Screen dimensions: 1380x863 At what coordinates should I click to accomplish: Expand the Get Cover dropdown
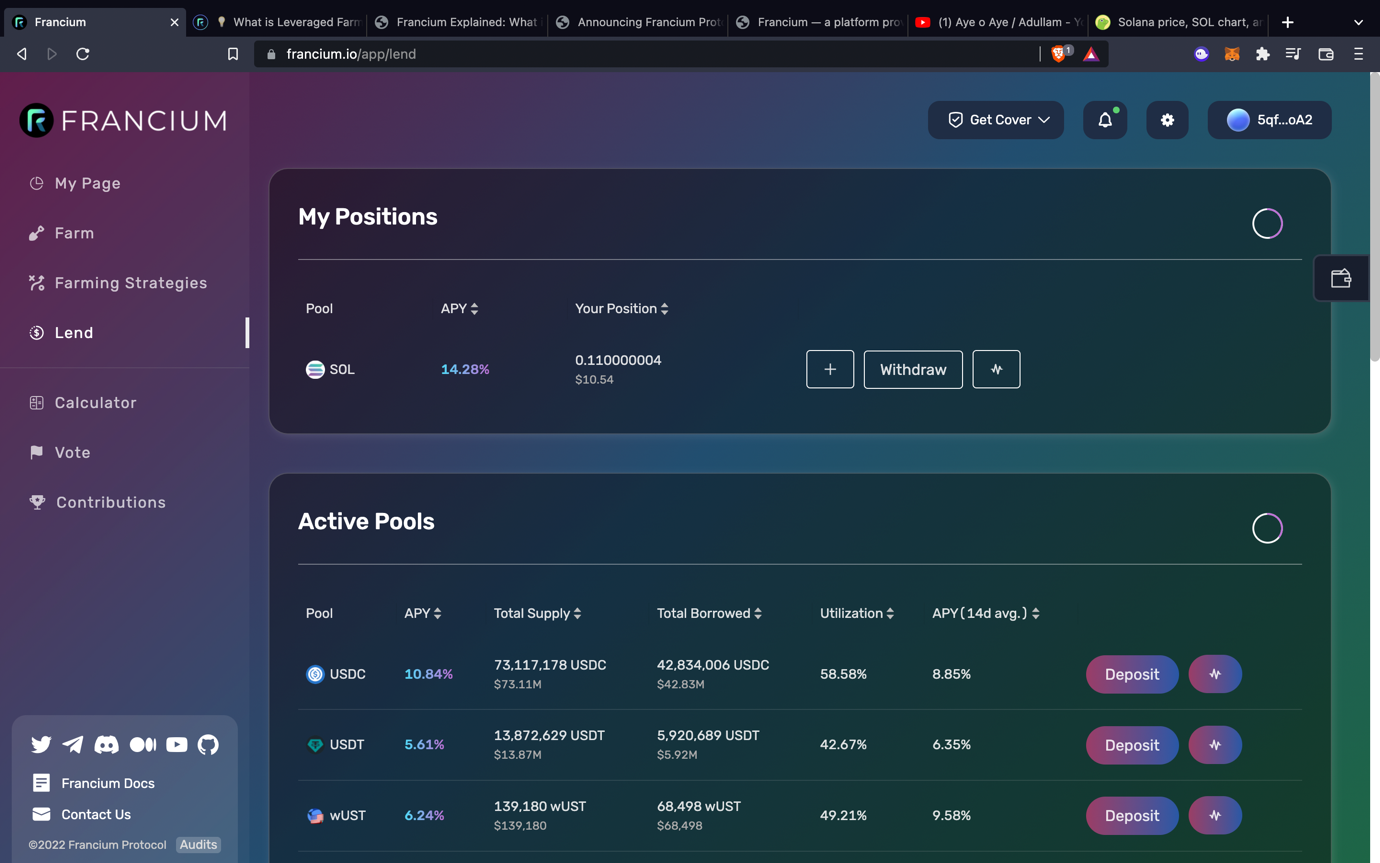996,120
